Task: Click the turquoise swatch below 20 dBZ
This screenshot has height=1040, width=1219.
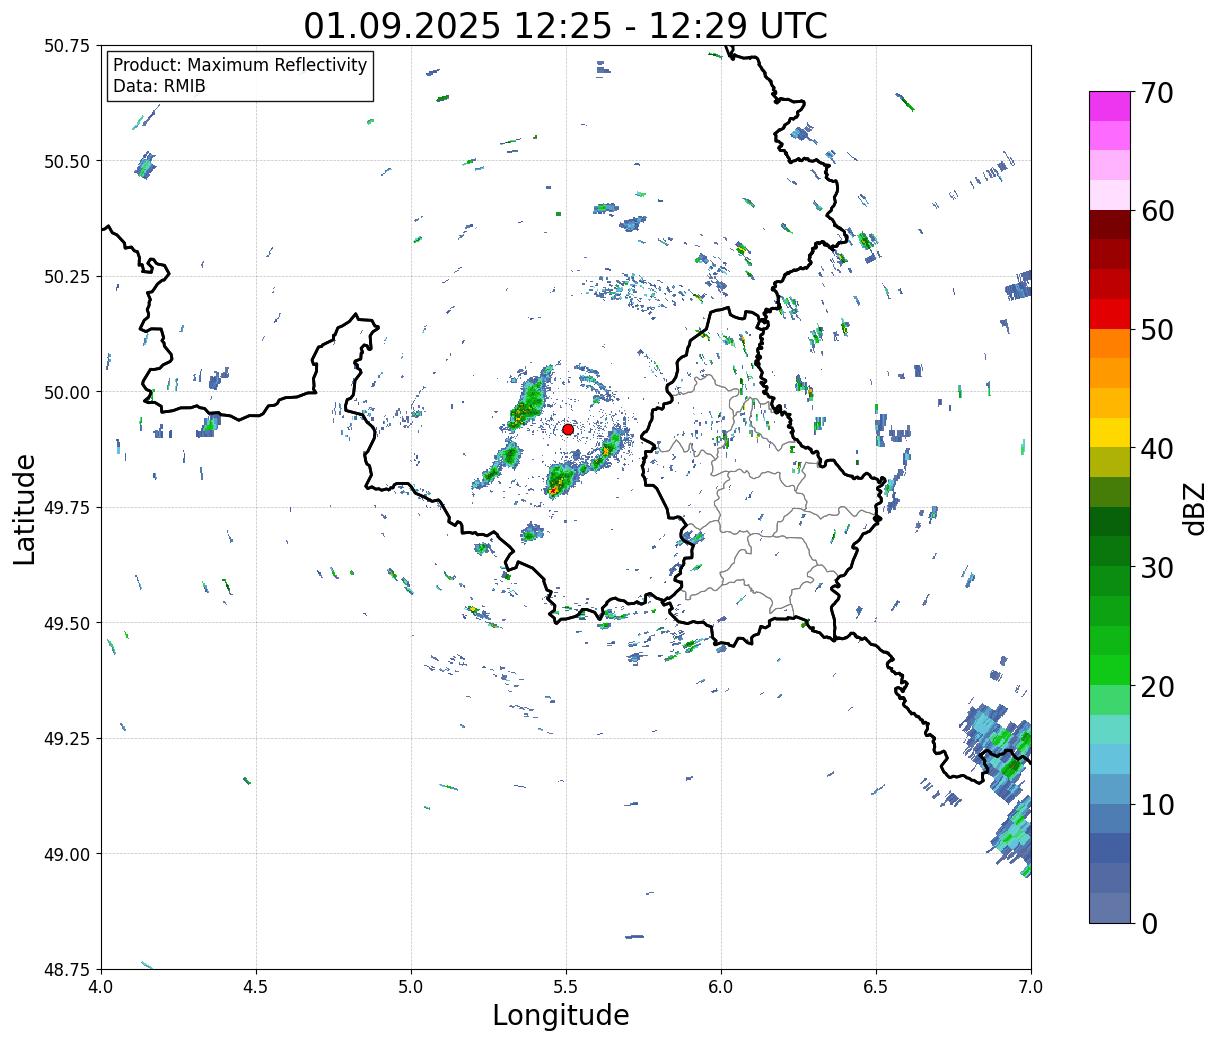Action: tap(1110, 729)
